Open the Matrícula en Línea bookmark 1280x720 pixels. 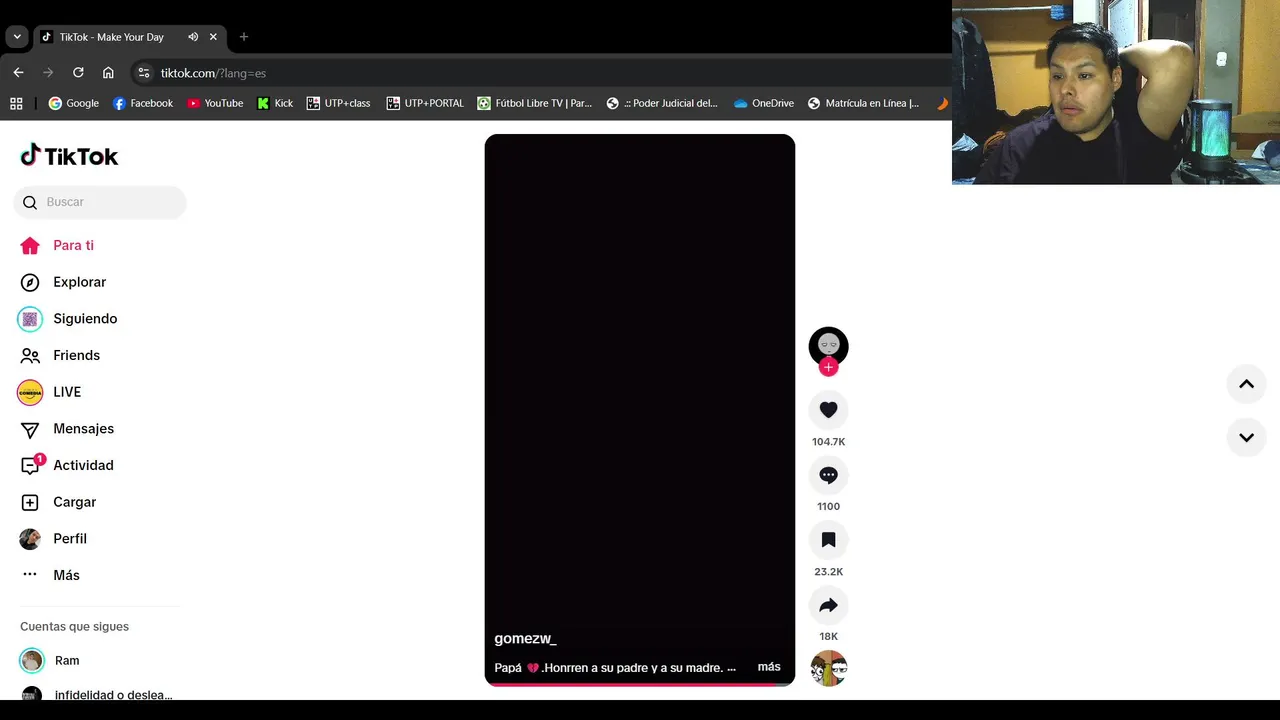[x=864, y=103]
